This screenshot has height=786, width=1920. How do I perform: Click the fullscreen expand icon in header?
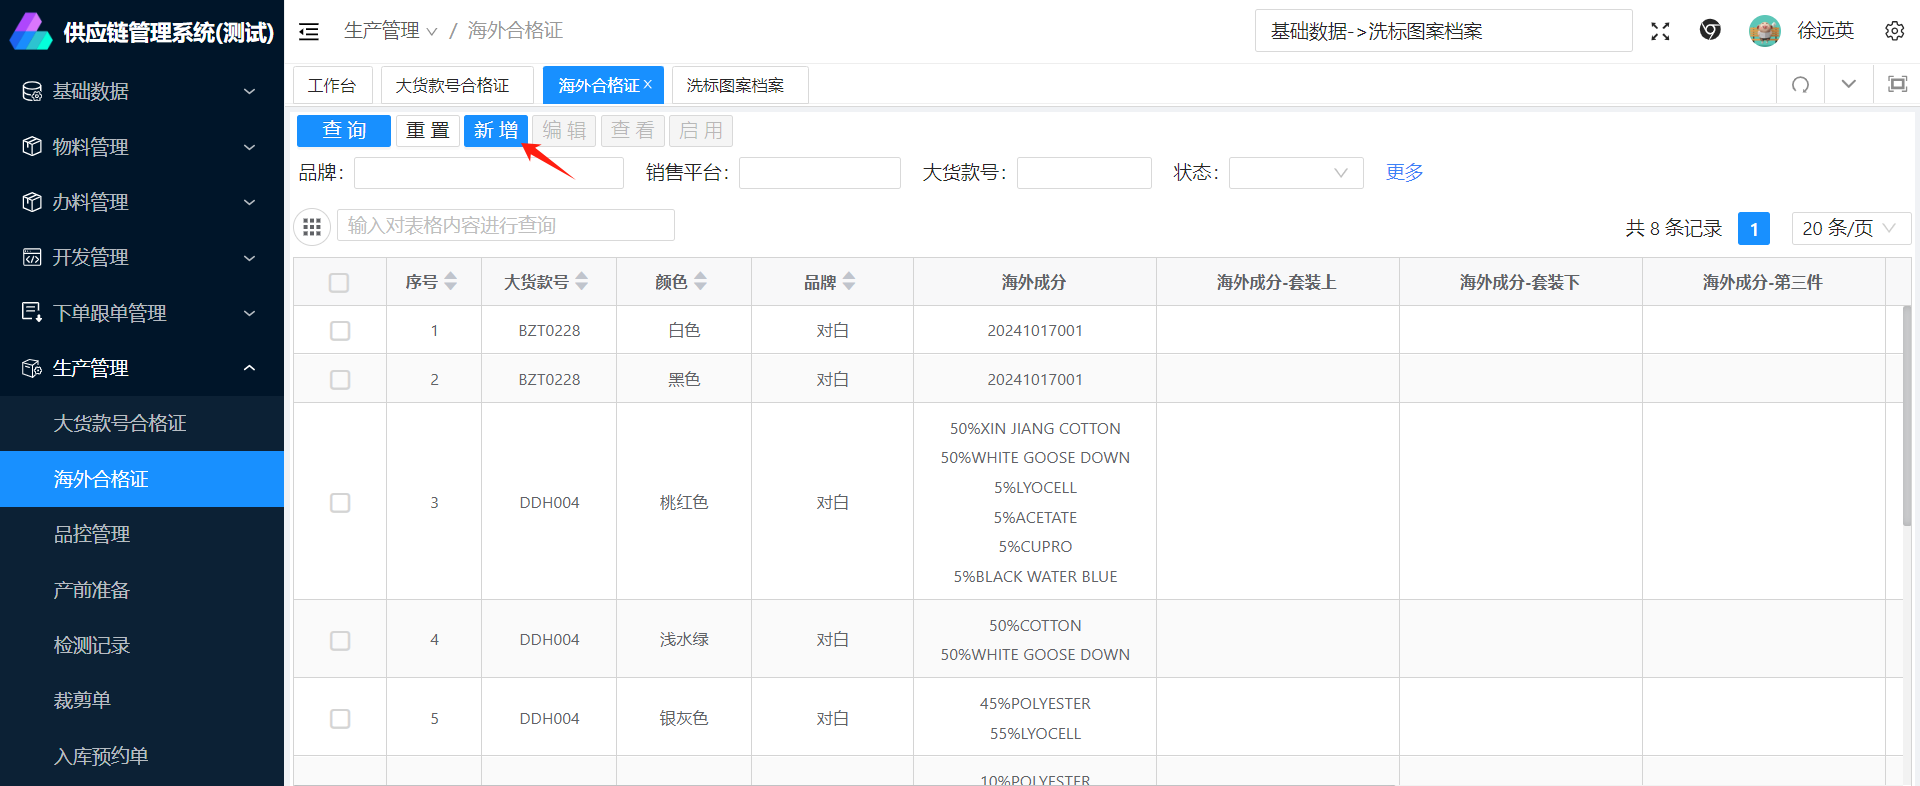(x=1660, y=31)
